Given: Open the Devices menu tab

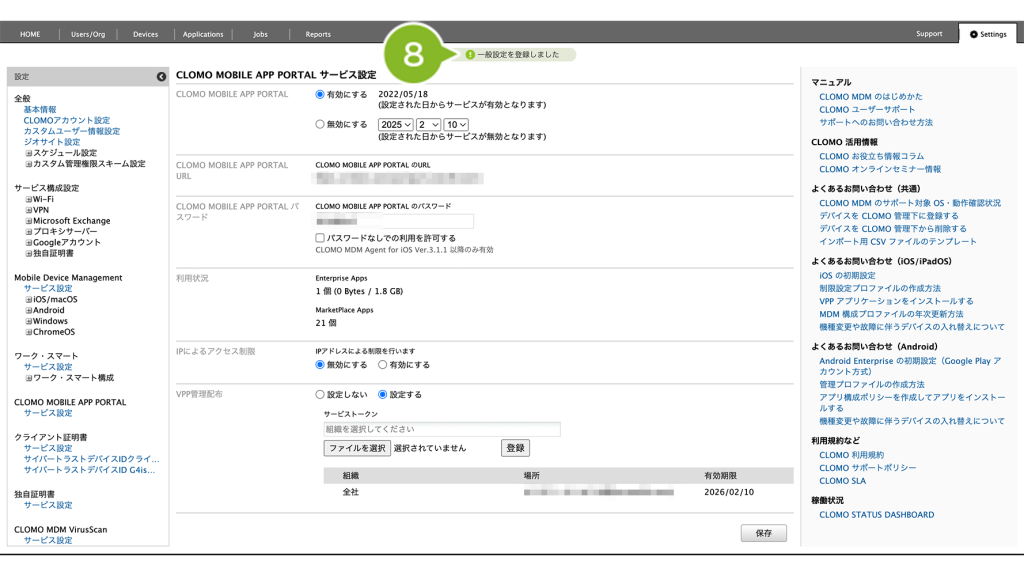Looking at the screenshot, I should (x=146, y=34).
